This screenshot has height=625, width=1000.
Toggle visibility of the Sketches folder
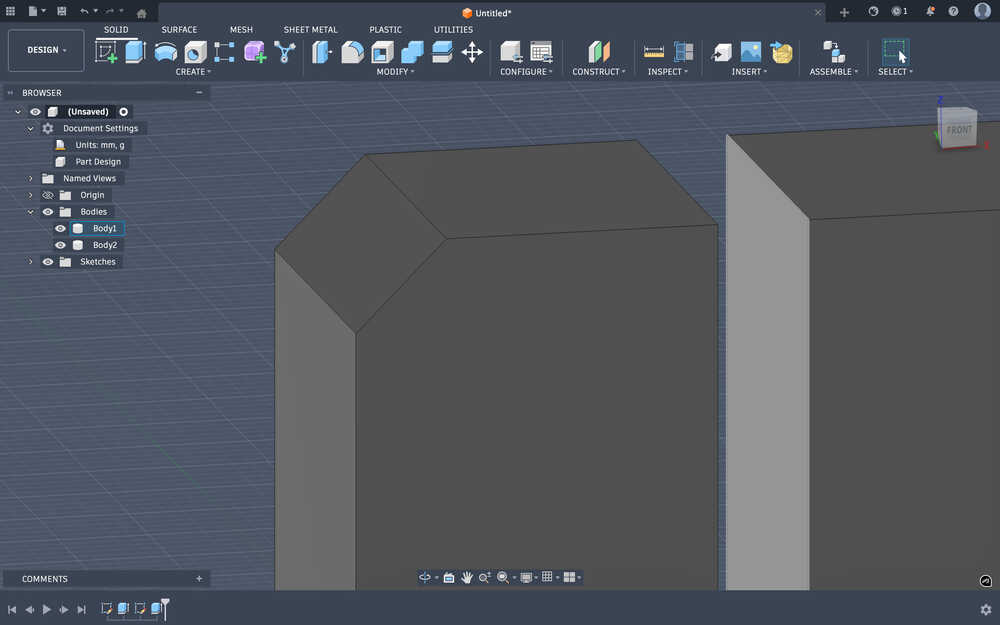pyautogui.click(x=48, y=261)
